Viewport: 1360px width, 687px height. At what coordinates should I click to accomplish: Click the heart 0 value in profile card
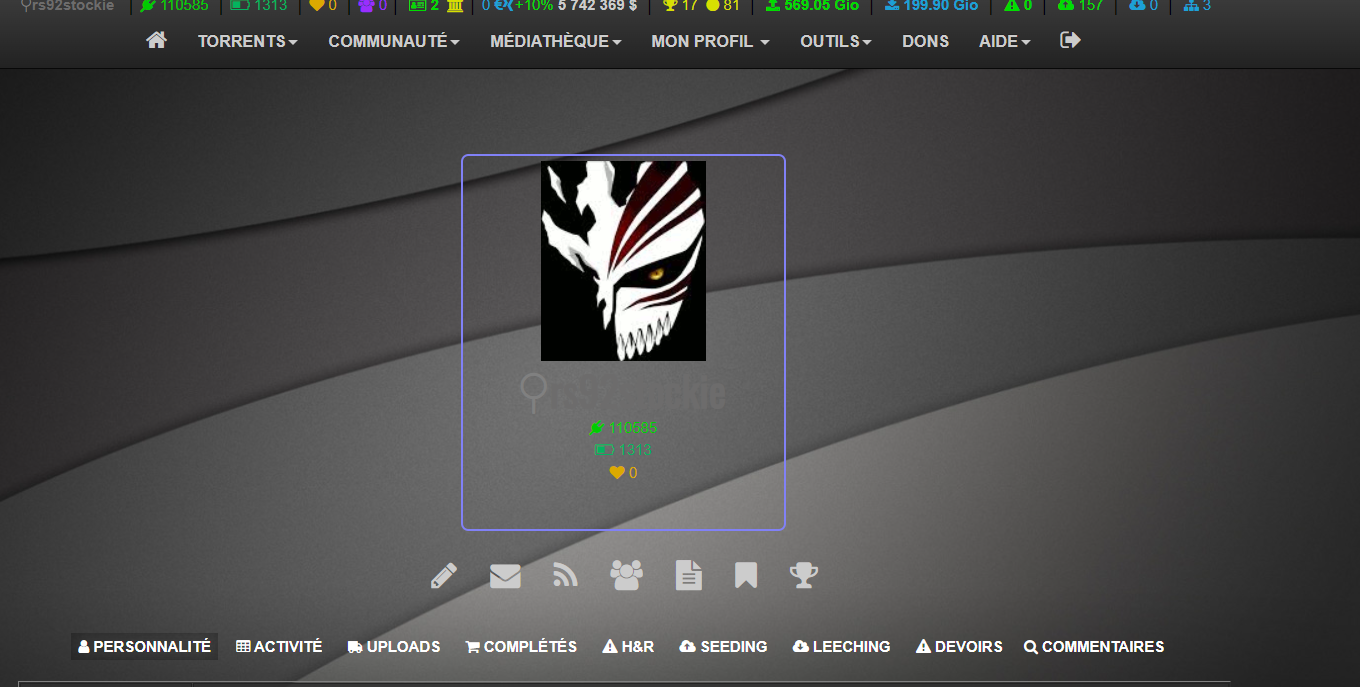click(623, 473)
